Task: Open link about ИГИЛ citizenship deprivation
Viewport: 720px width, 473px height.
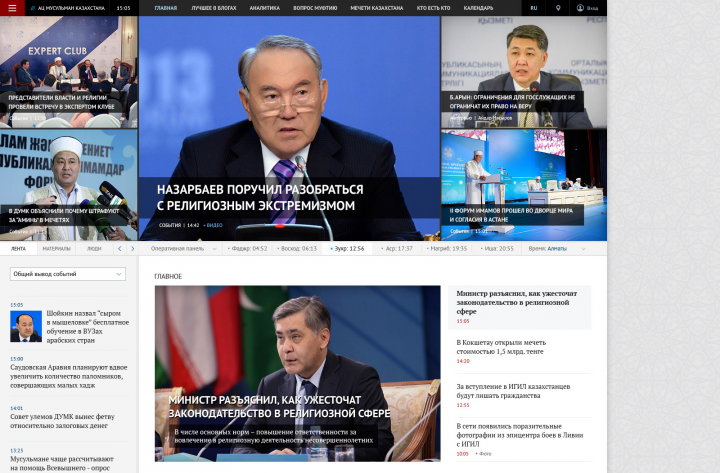Action: pyautogui.click(x=513, y=391)
